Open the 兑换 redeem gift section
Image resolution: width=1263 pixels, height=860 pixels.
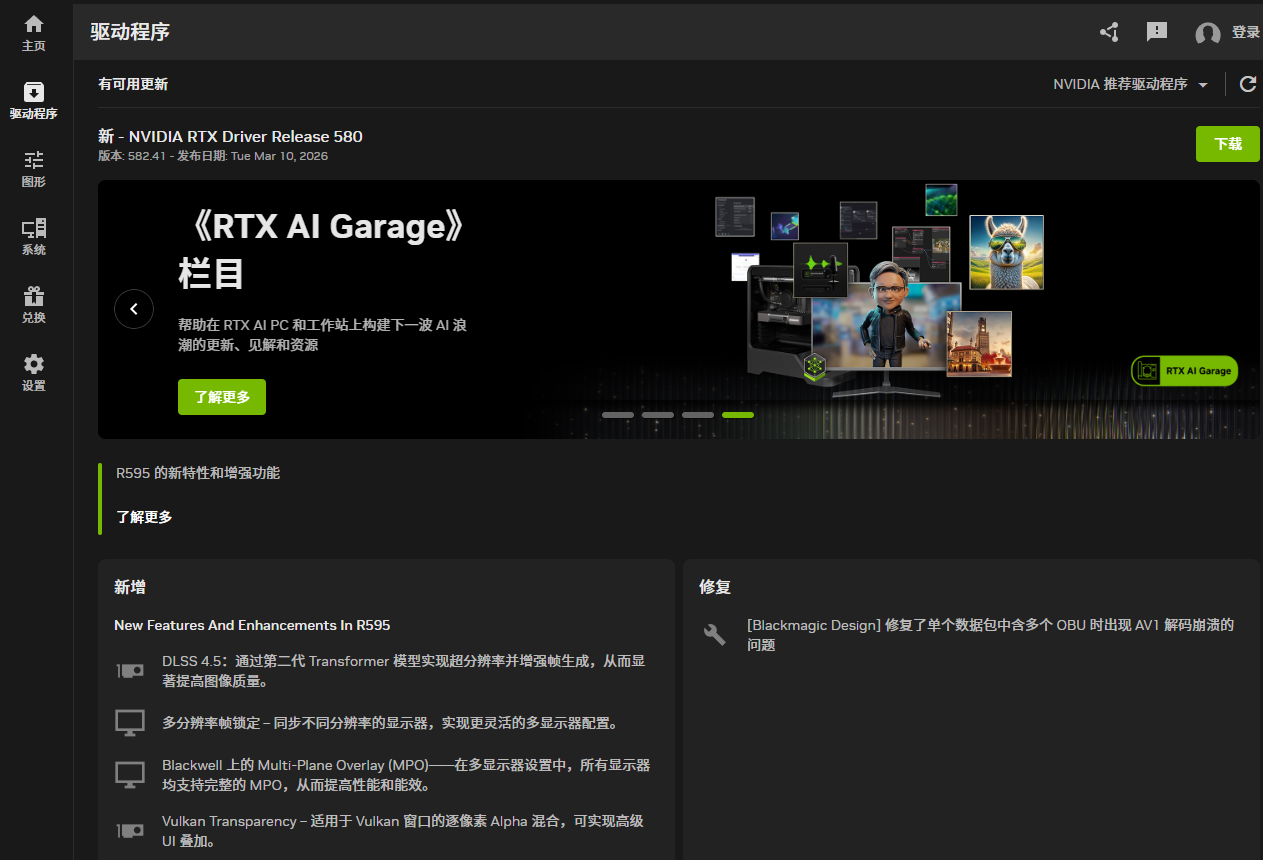click(34, 305)
